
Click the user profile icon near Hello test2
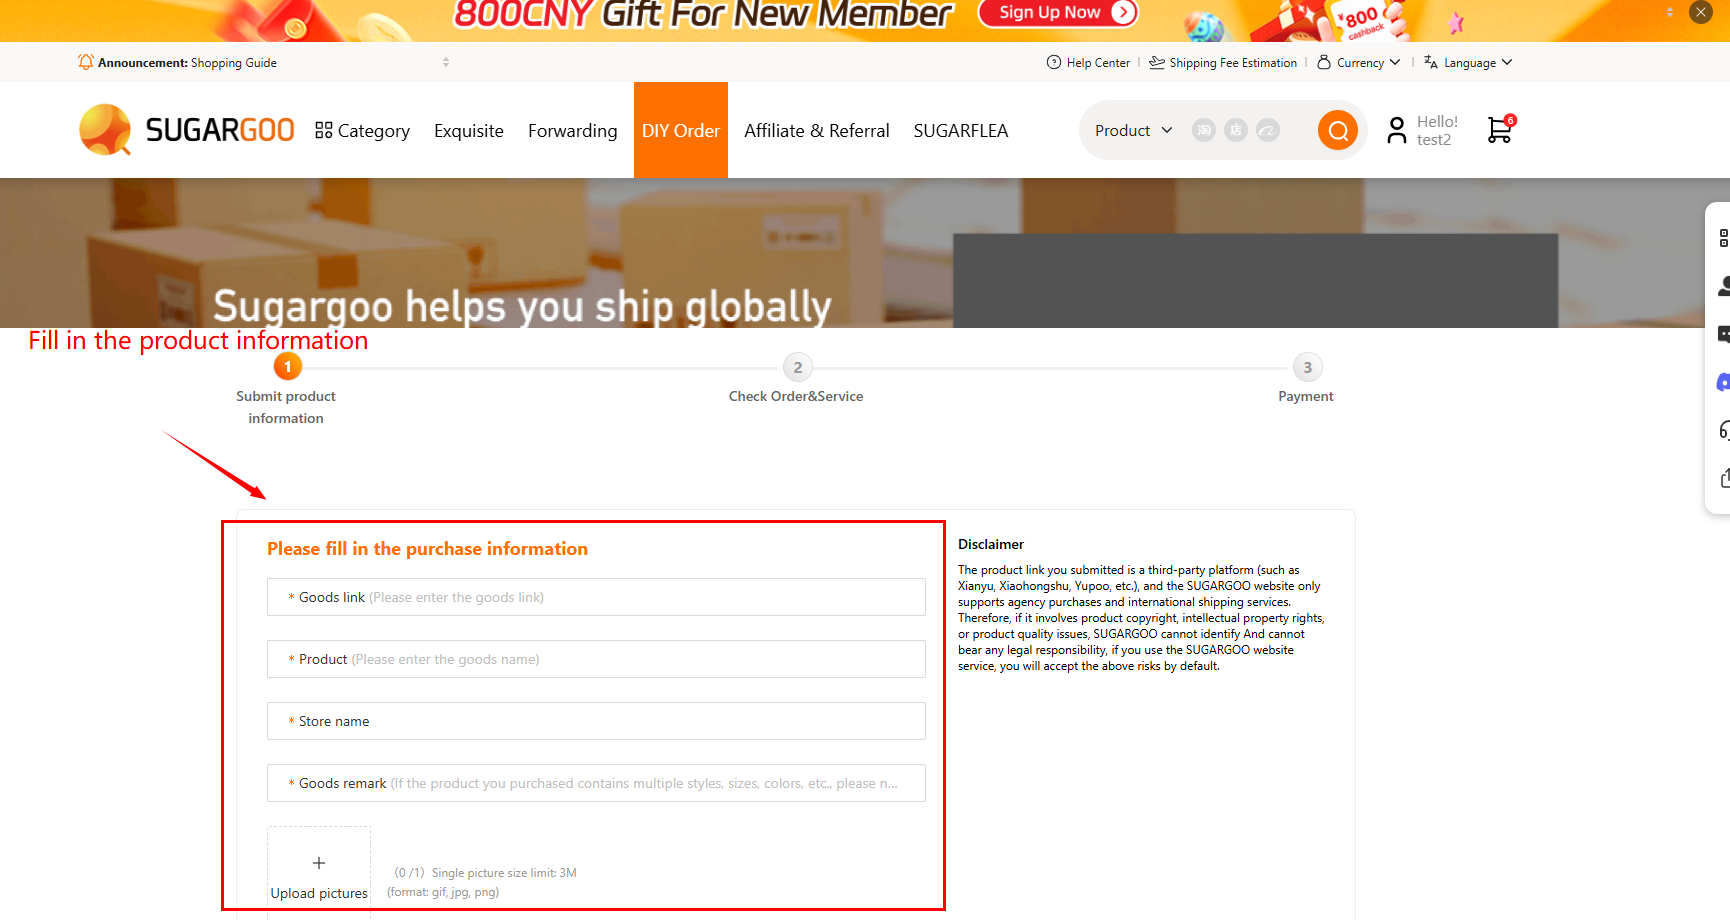click(1396, 130)
